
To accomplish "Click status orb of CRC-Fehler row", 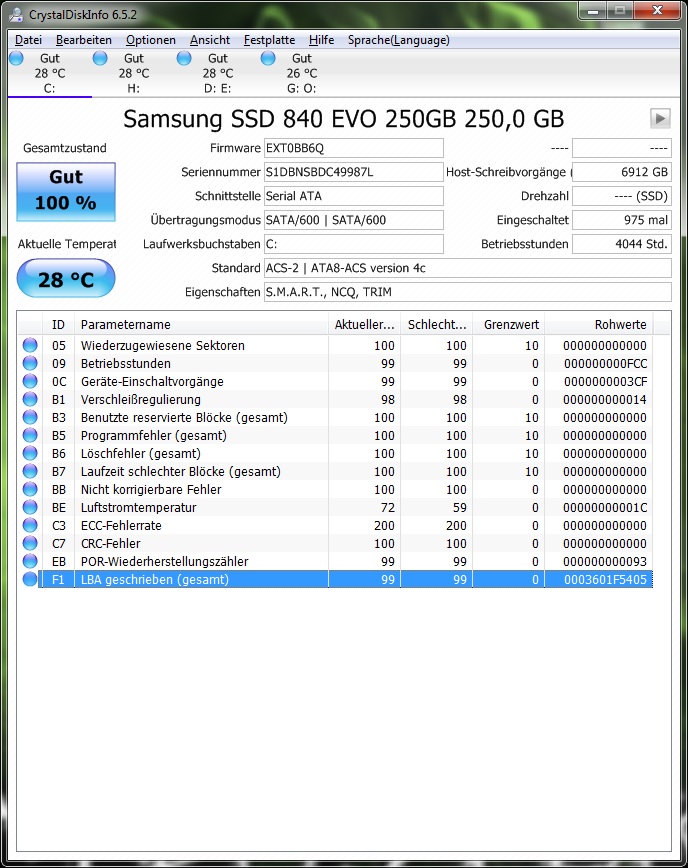I will click(30, 543).
